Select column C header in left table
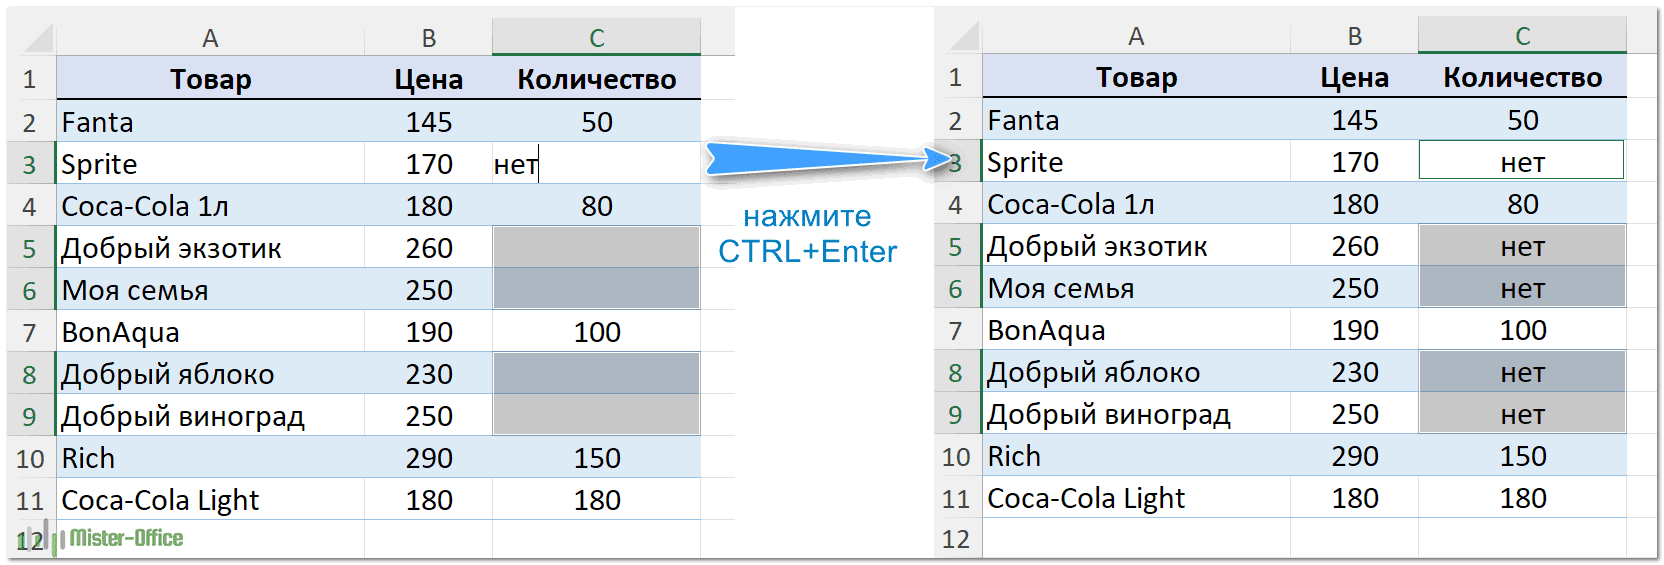Image resolution: width=1664 pixels, height=565 pixels. pos(596,38)
